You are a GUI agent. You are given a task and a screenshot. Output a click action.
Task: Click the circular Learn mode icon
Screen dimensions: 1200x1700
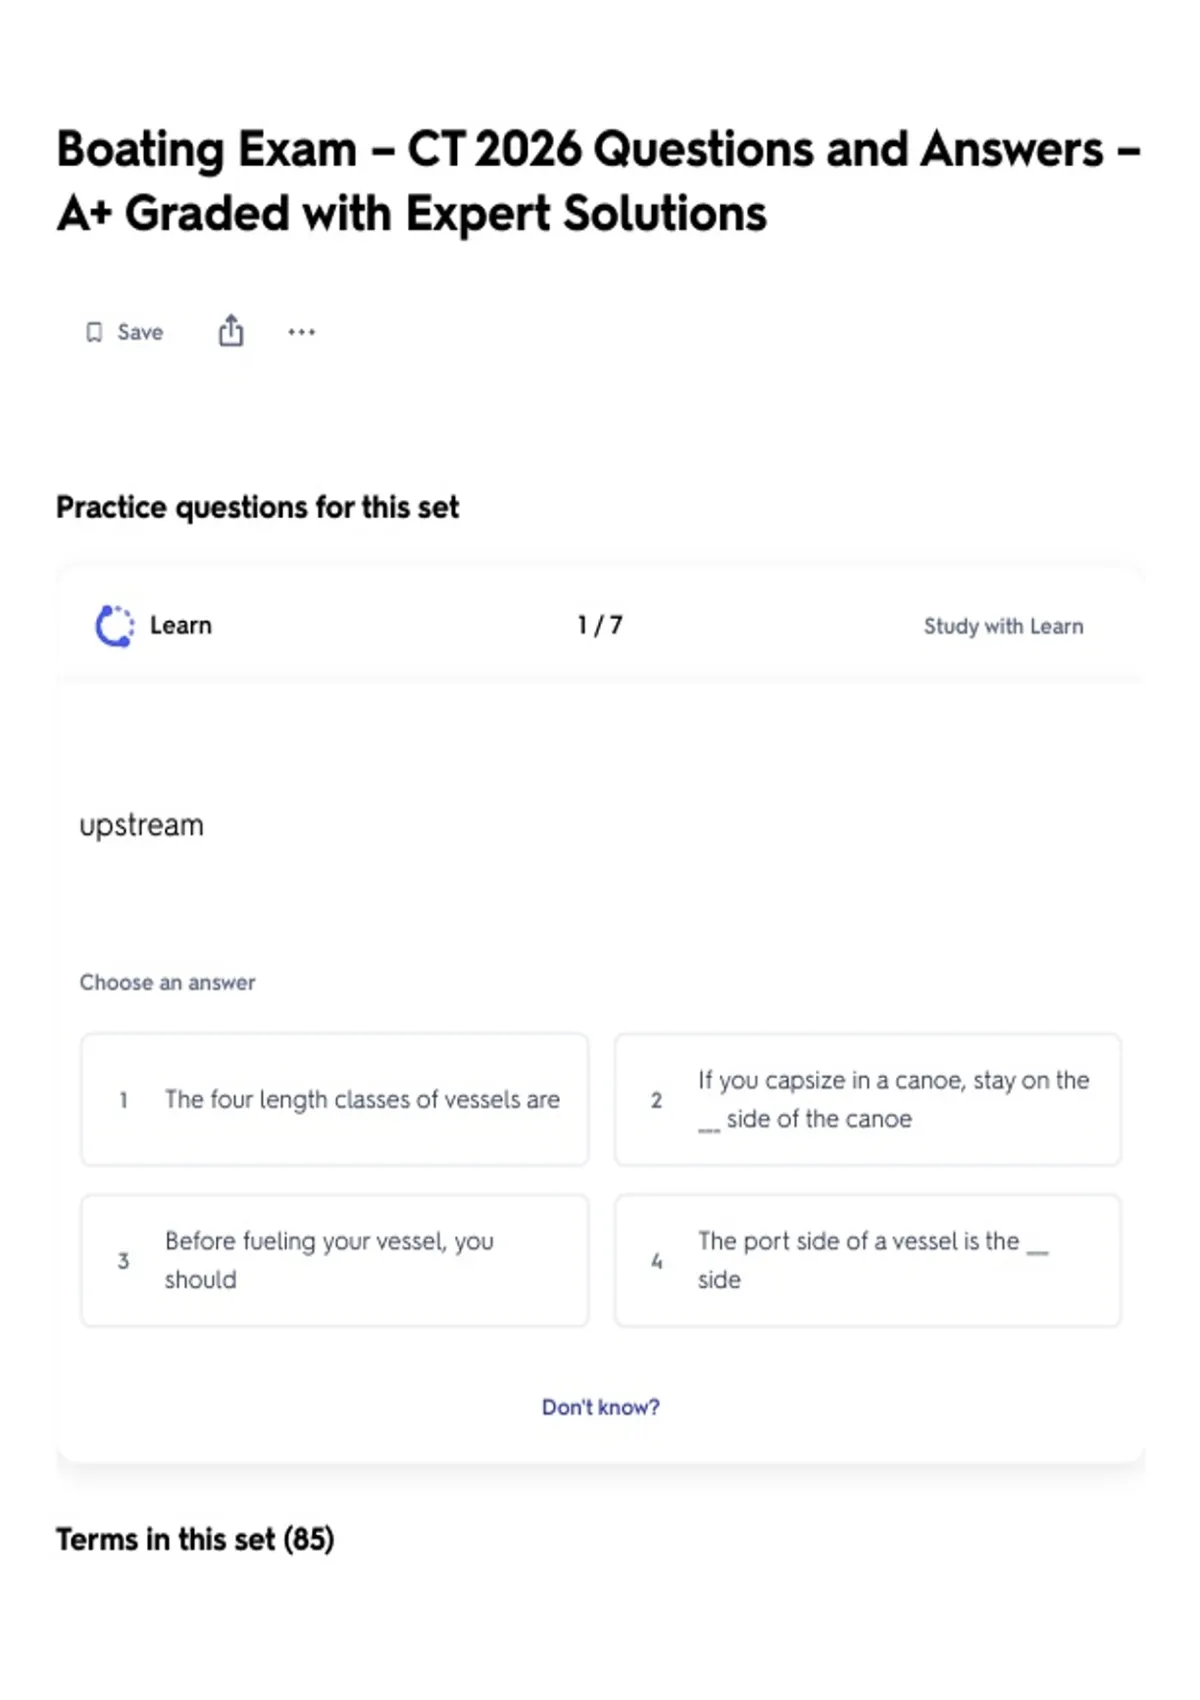coord(114,626)
